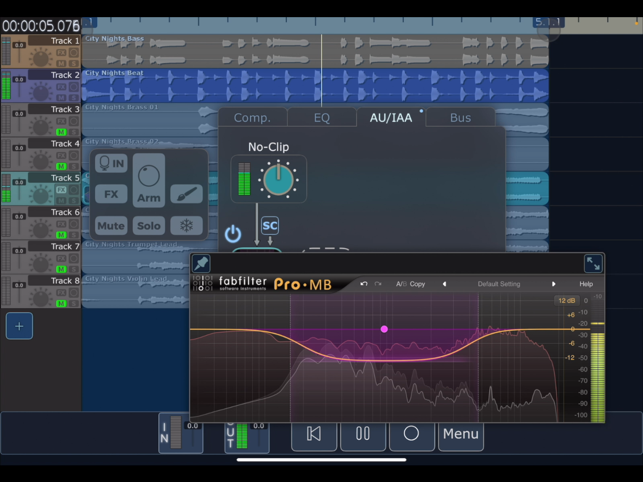643x482 pixels.
Task: Freeze the track with the snowflake icon
Action: [186, 226]
